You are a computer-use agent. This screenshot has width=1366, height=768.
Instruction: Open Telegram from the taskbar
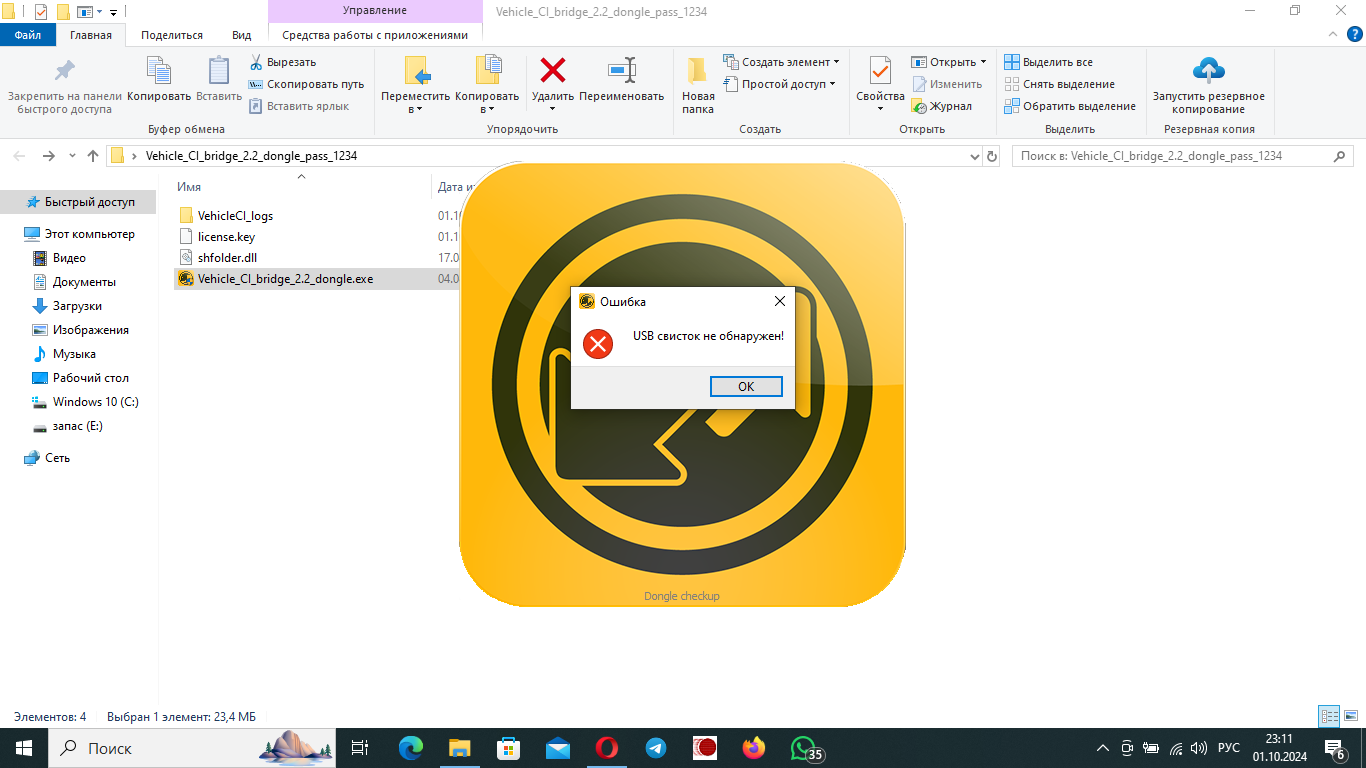pos(656,748)
